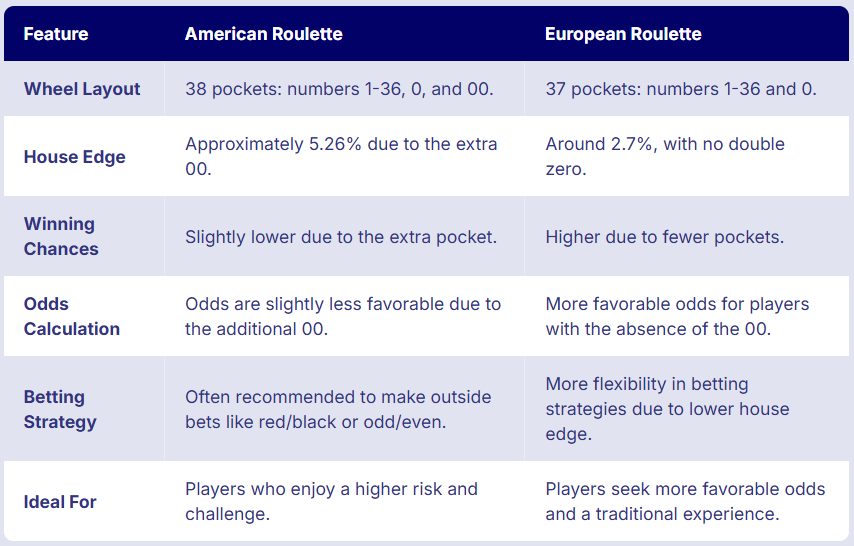Click 'Slightly lower due to the extra pocket'
The width and height of the screenshot is (854, 546).
pos(341,237)
